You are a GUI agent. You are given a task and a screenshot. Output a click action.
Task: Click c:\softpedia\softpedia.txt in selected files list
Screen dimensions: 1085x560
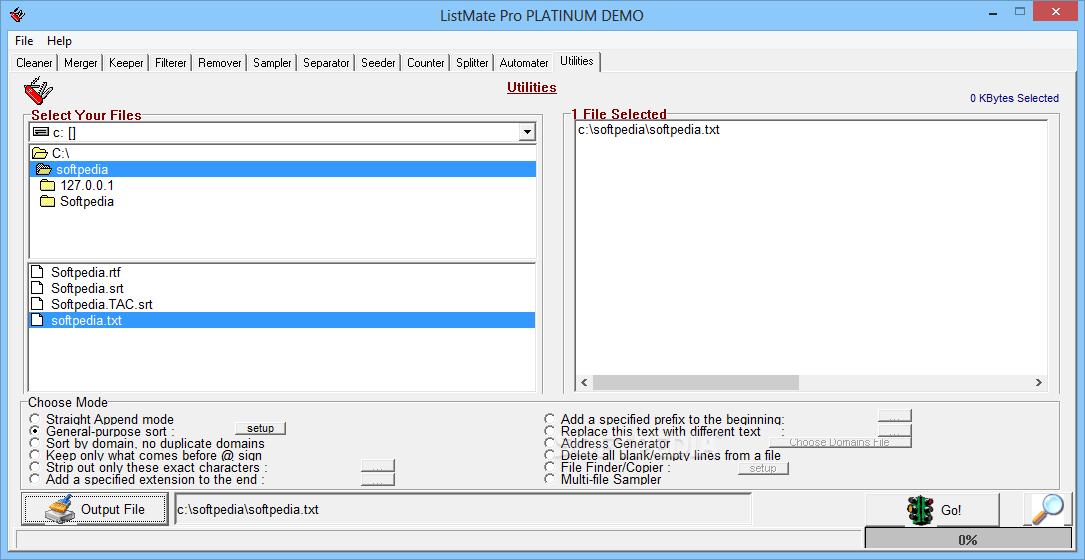pos(648,129)
